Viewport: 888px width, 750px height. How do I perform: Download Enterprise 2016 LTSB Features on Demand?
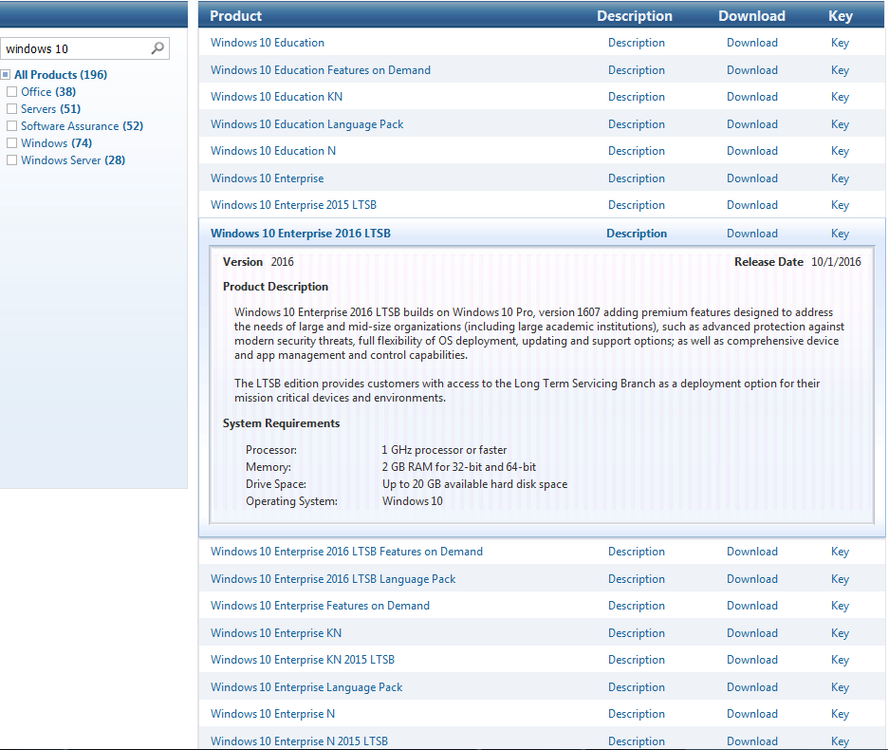(x=752, y=552)
